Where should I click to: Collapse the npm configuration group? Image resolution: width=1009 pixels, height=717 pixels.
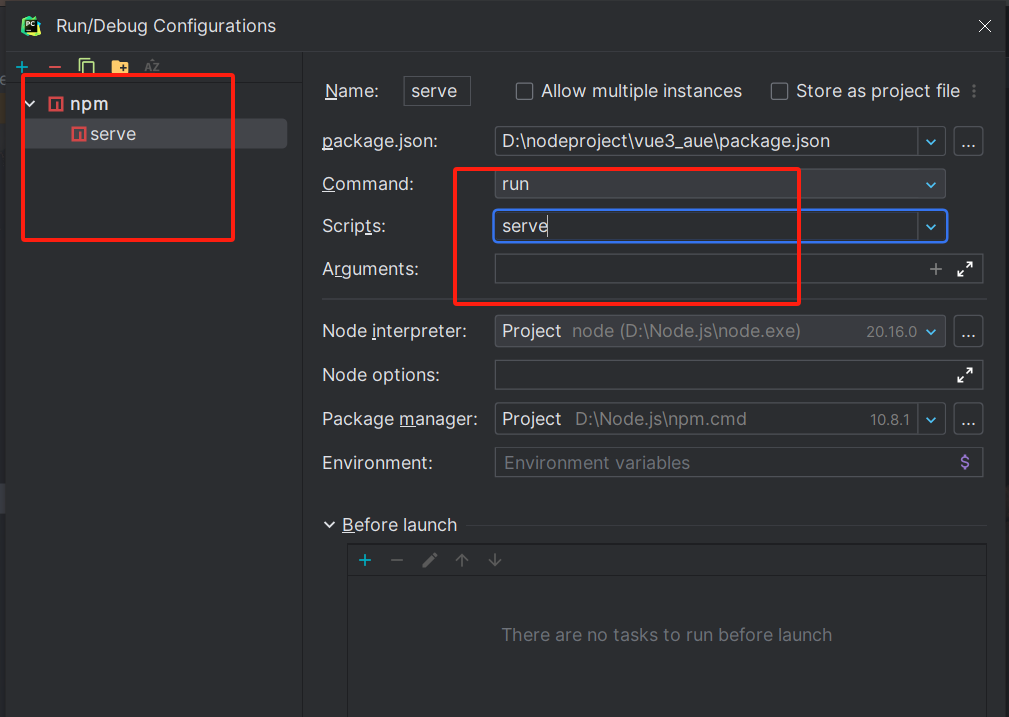click(30, 104)
